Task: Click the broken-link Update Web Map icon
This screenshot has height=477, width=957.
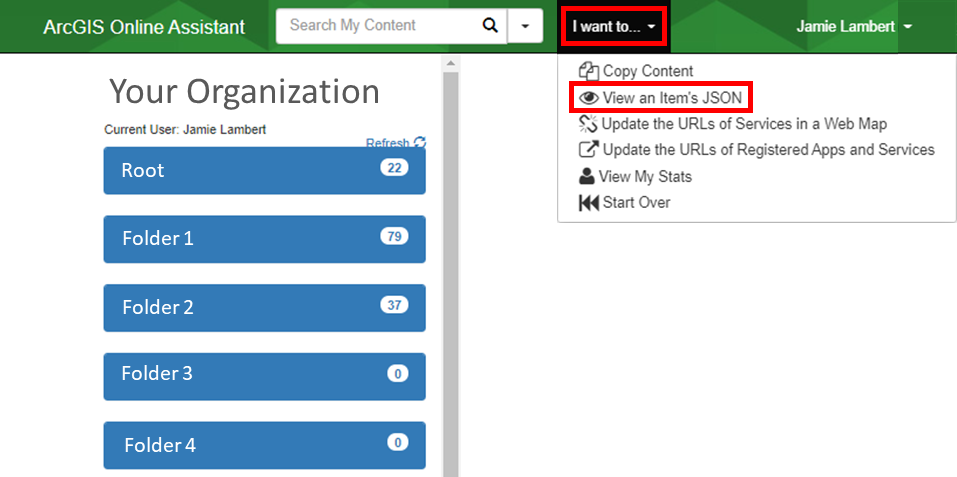Action: click(x=588, y=124)
